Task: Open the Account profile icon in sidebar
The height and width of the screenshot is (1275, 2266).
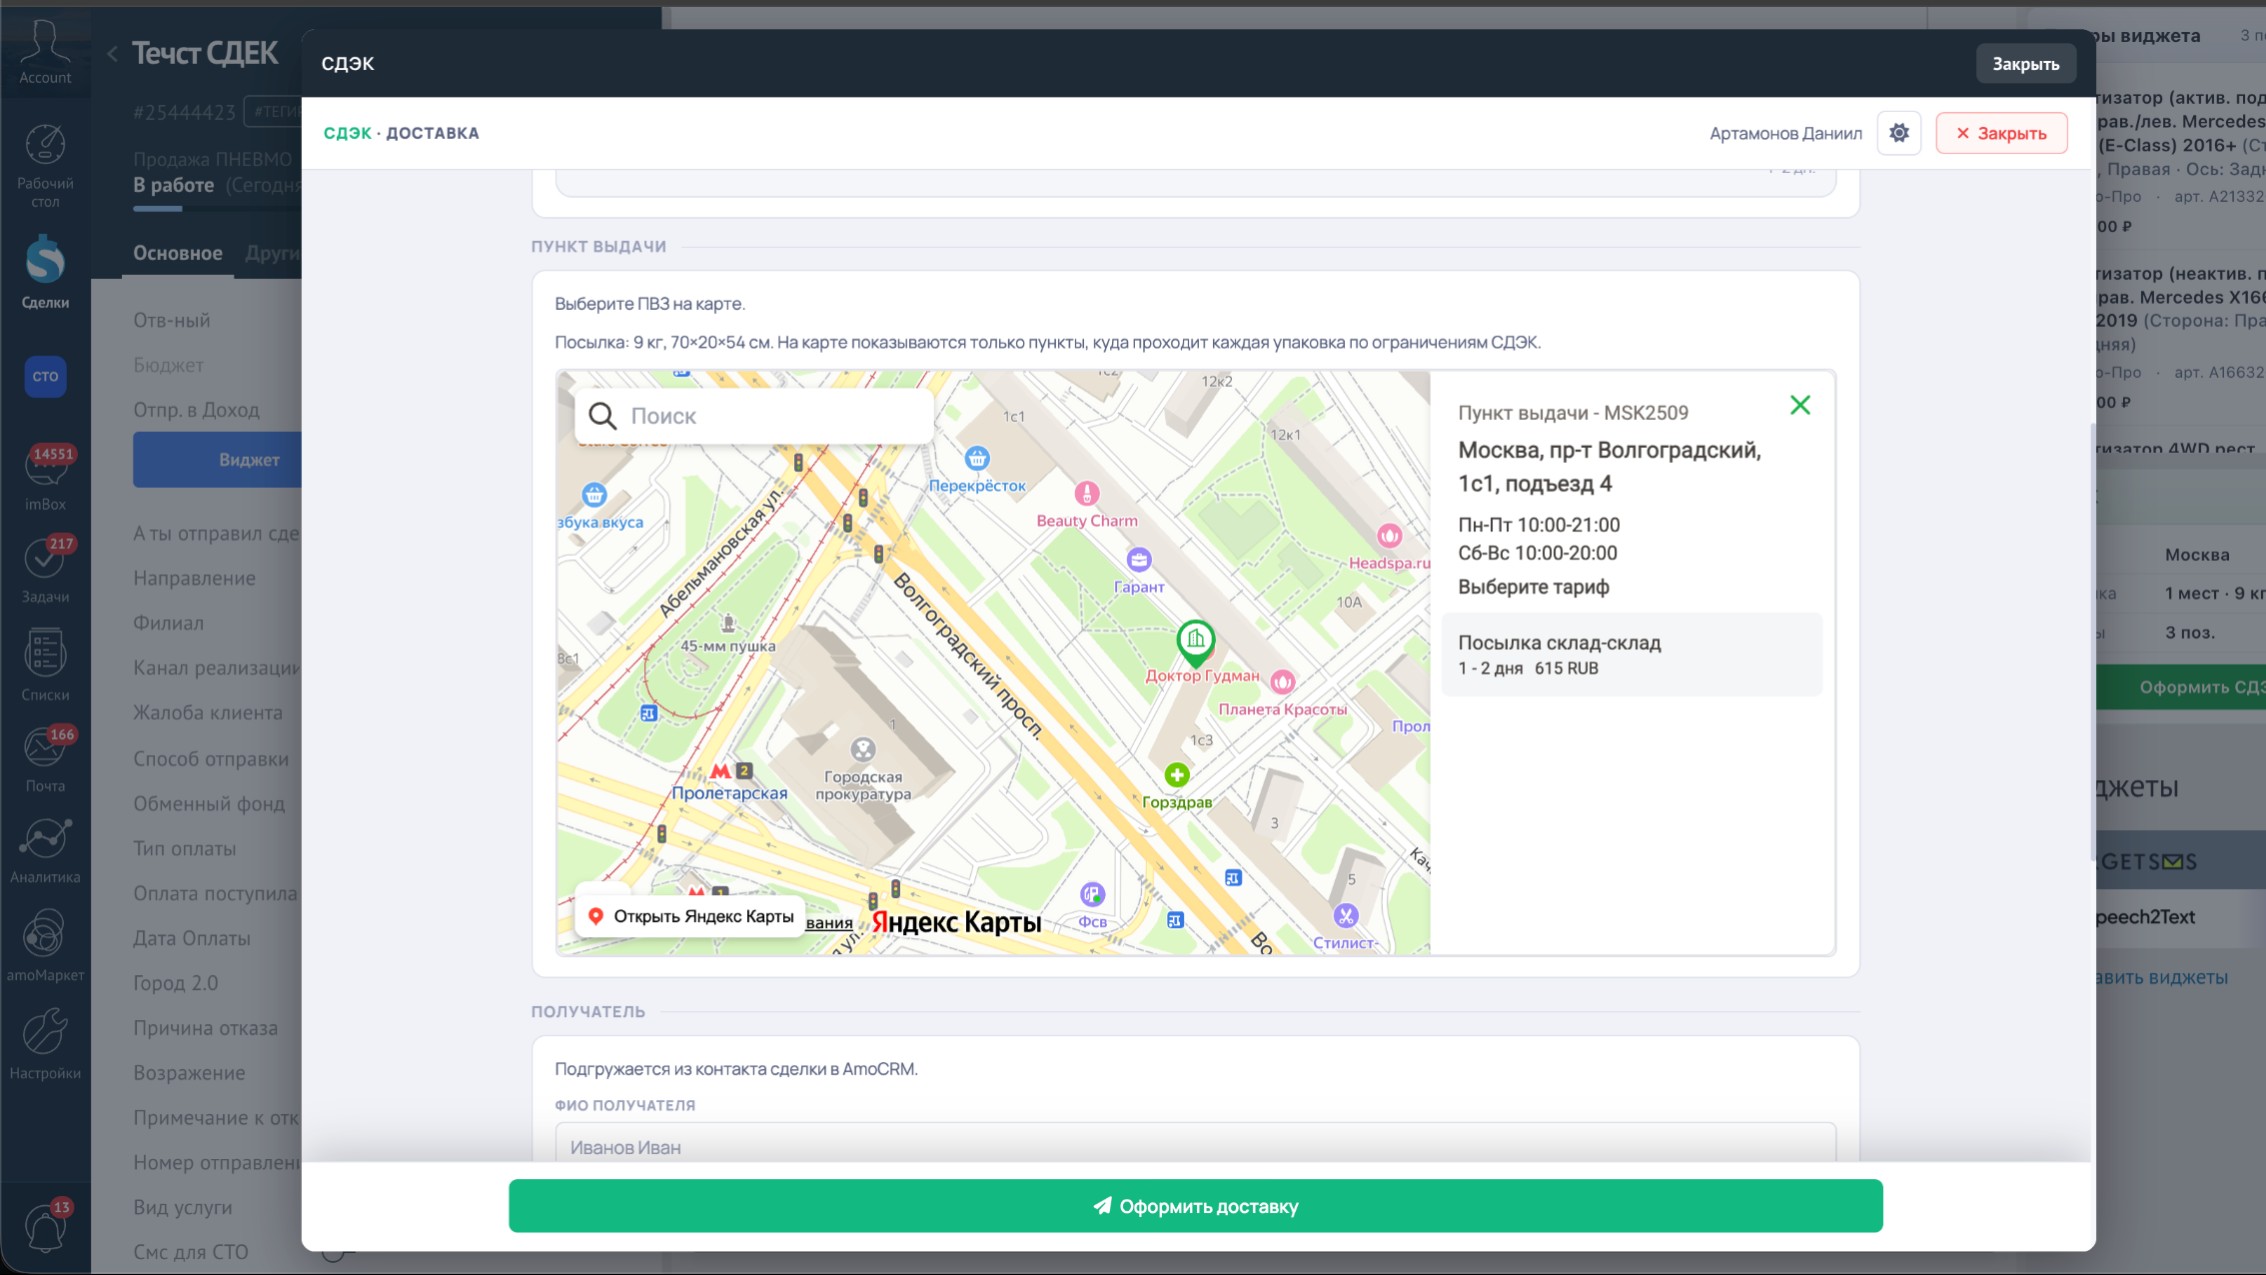Action: [45, 52]
